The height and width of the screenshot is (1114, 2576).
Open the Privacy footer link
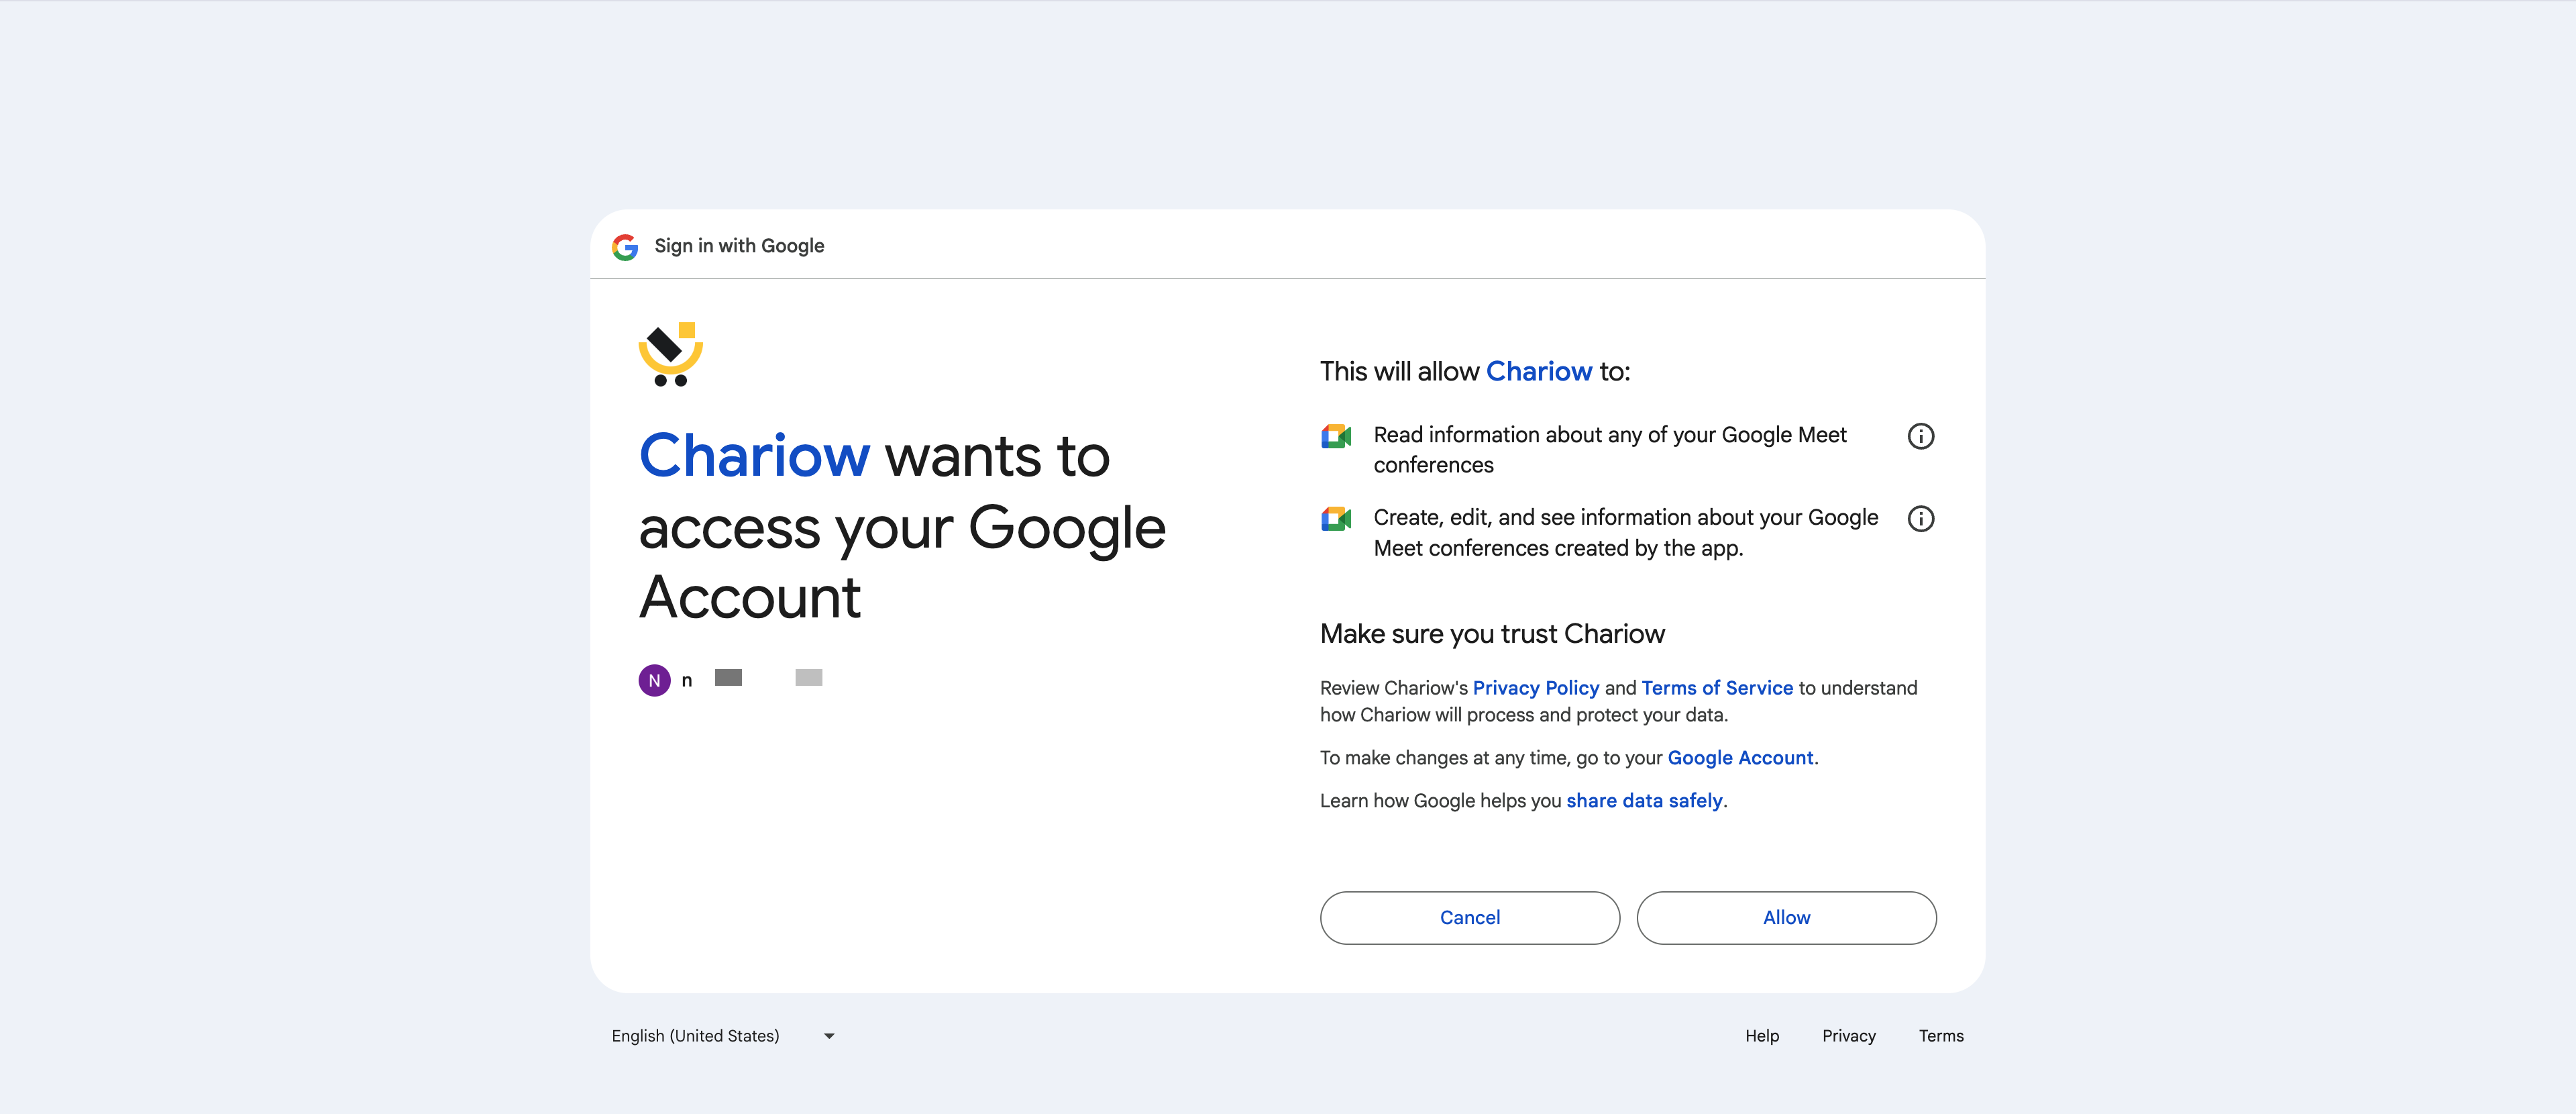[x=1848, y=1036]
